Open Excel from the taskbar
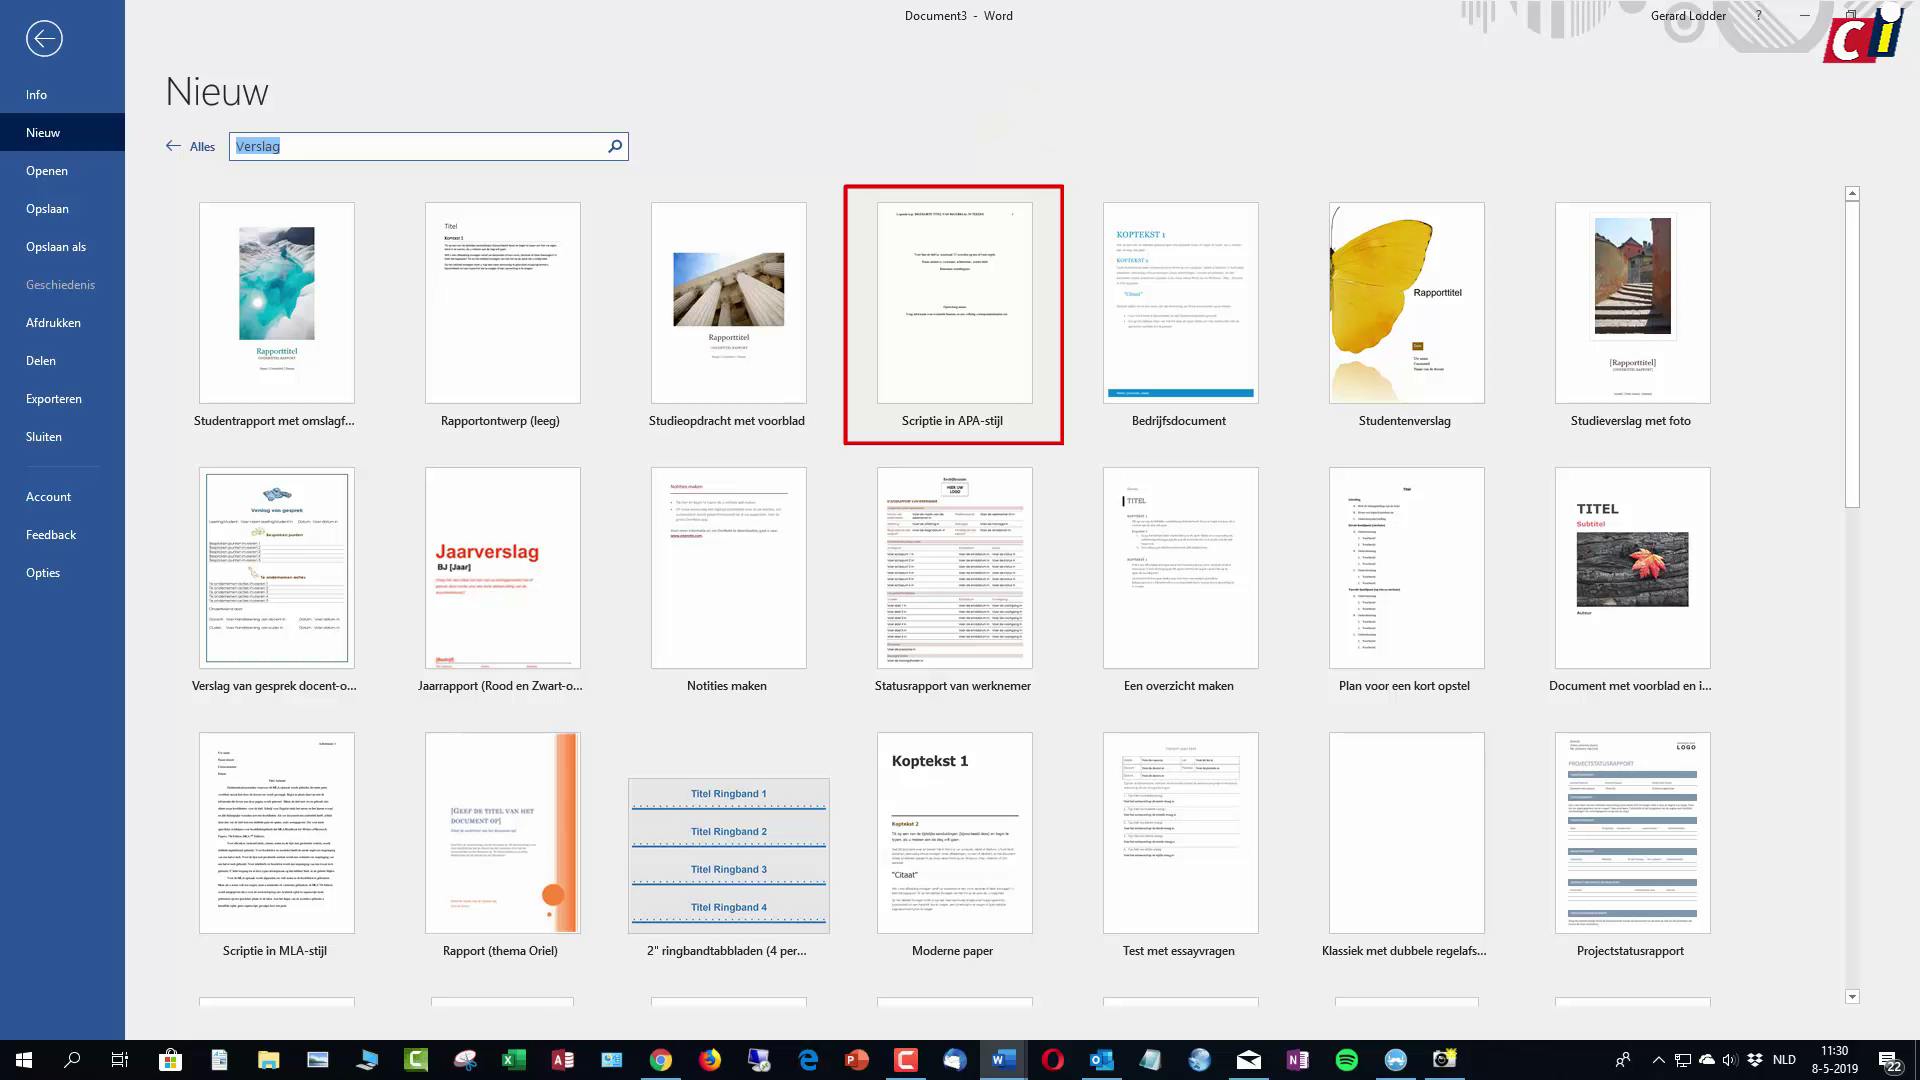 pos(514,1060)
